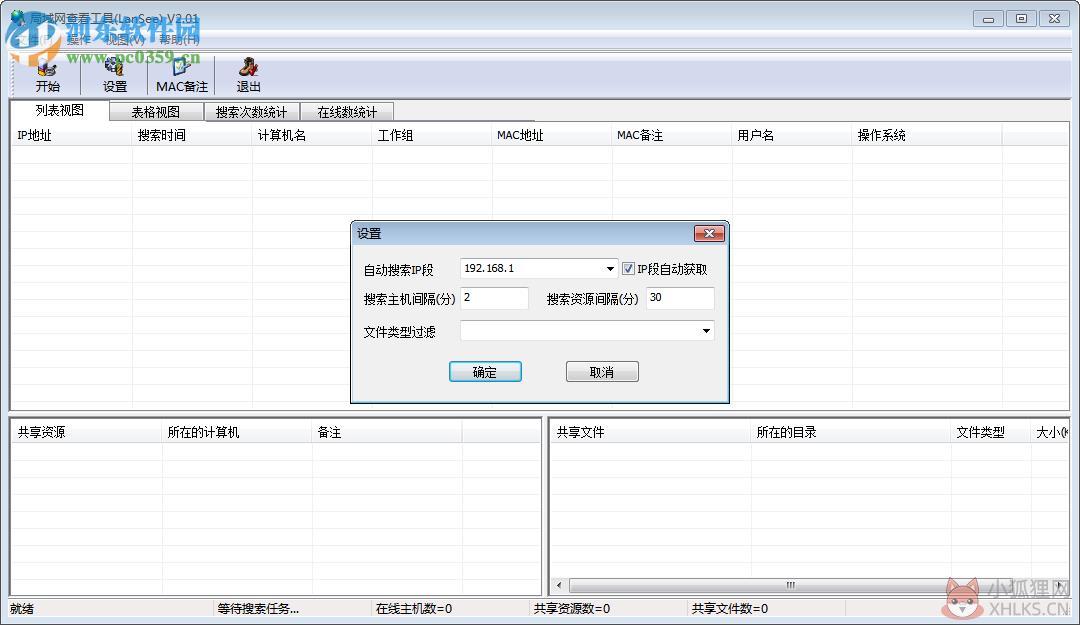1080x625 pixels.
Task: Click the 共享文件 column header
Action: click(x=650, y=432)
